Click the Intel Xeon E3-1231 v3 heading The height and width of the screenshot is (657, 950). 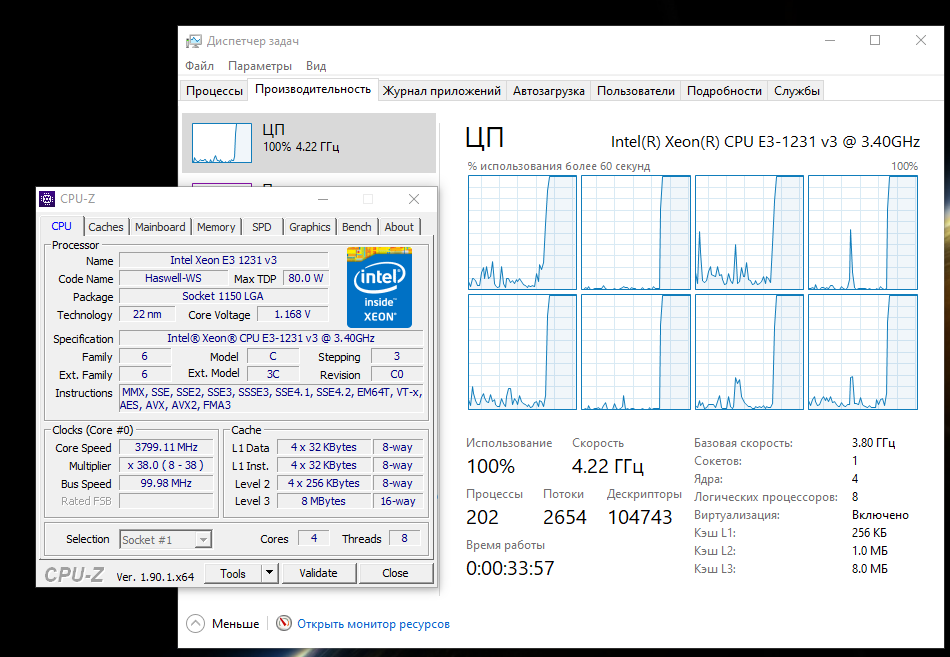click(x=765, y=142)
